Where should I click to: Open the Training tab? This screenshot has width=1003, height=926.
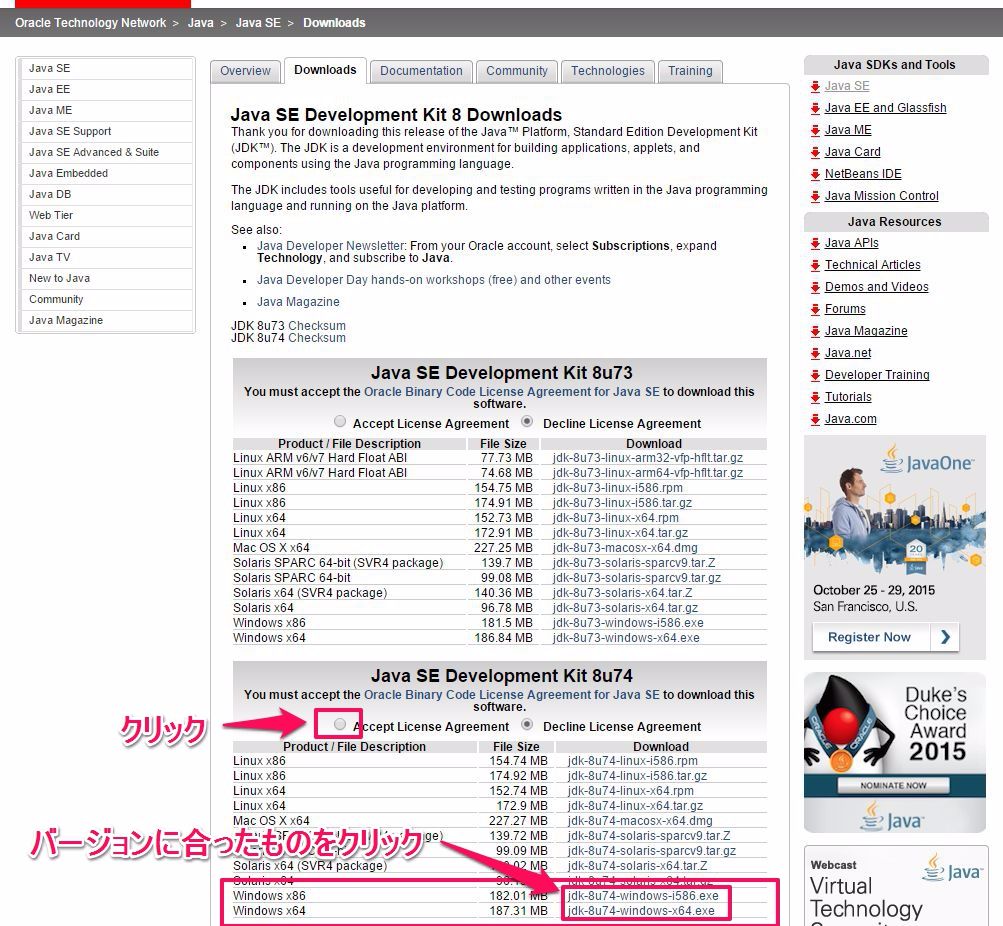[690, 71]
